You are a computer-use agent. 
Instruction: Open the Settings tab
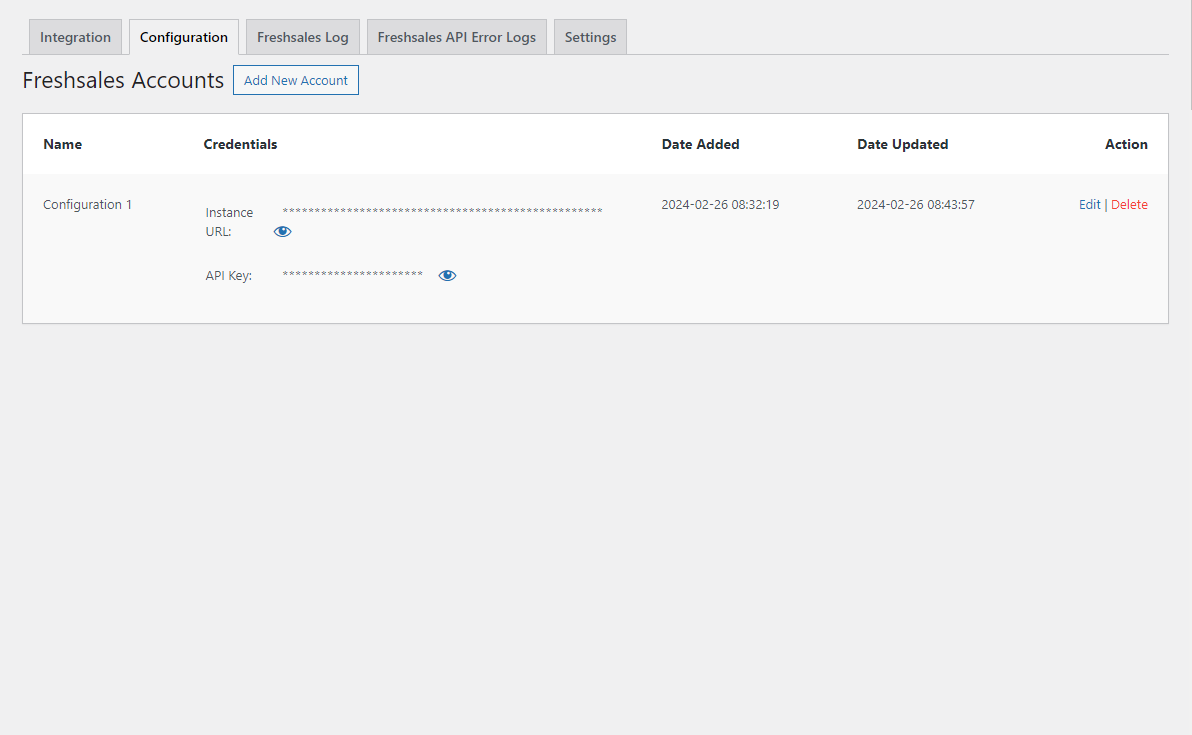coord(591,37)
